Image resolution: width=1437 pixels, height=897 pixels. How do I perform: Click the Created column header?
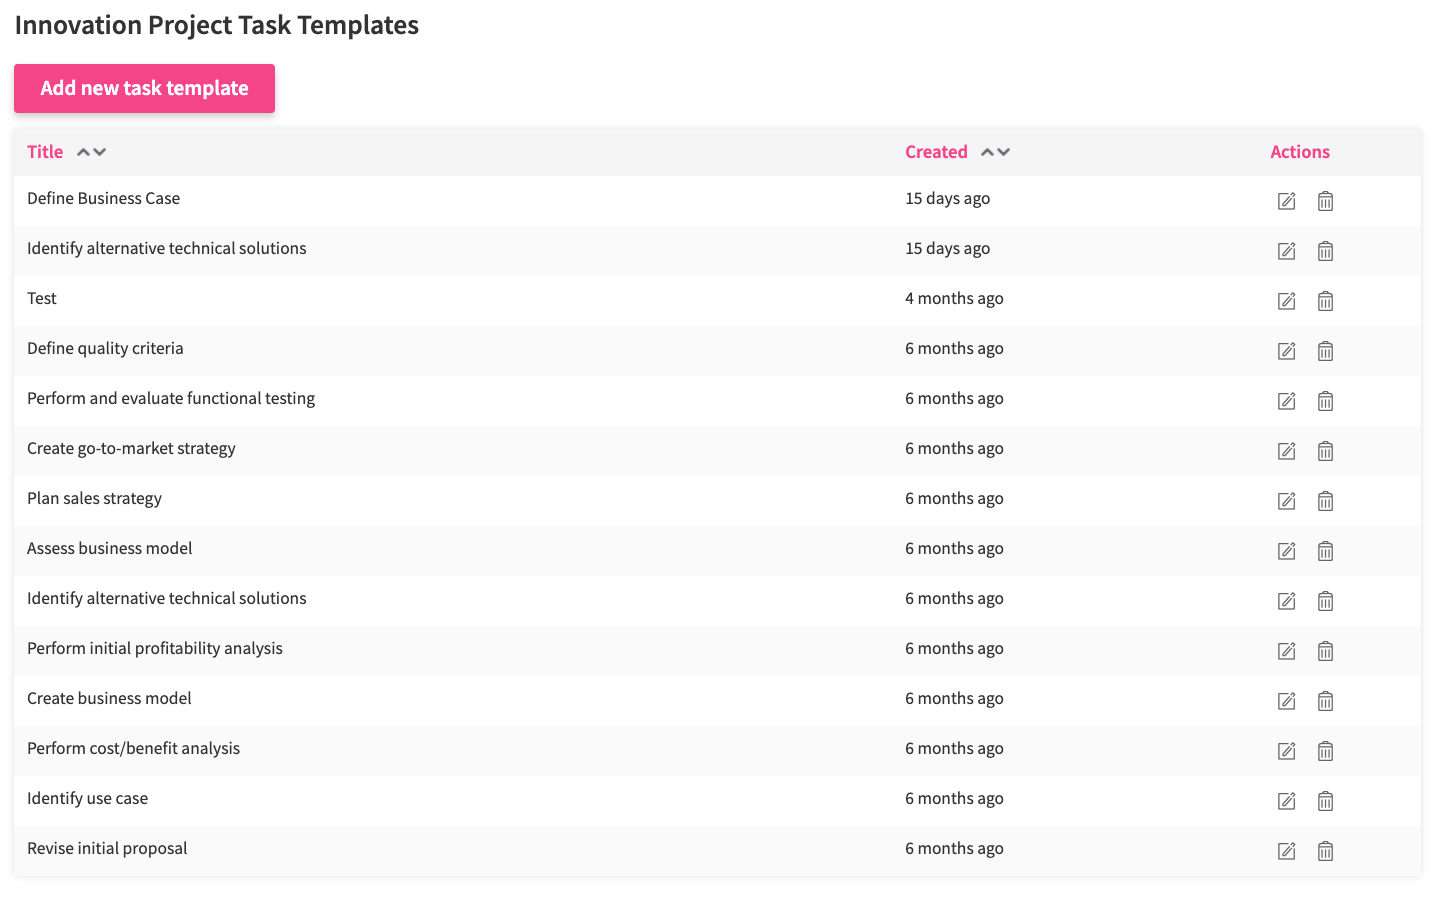click(x=936, y=152)
